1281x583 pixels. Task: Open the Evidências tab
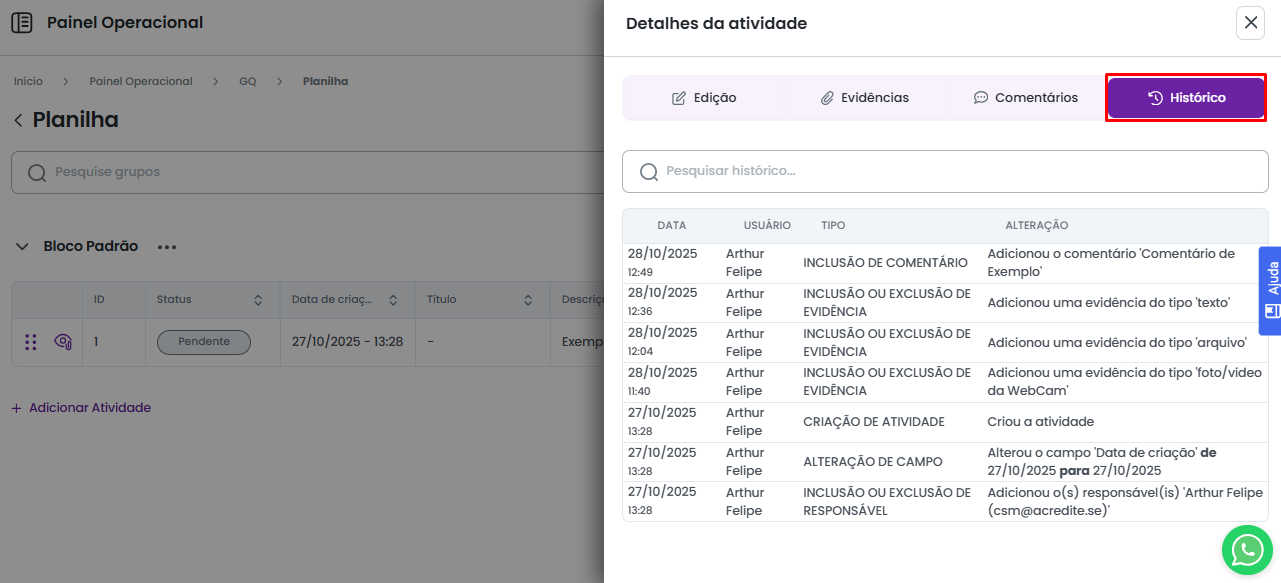click(864, 98)
